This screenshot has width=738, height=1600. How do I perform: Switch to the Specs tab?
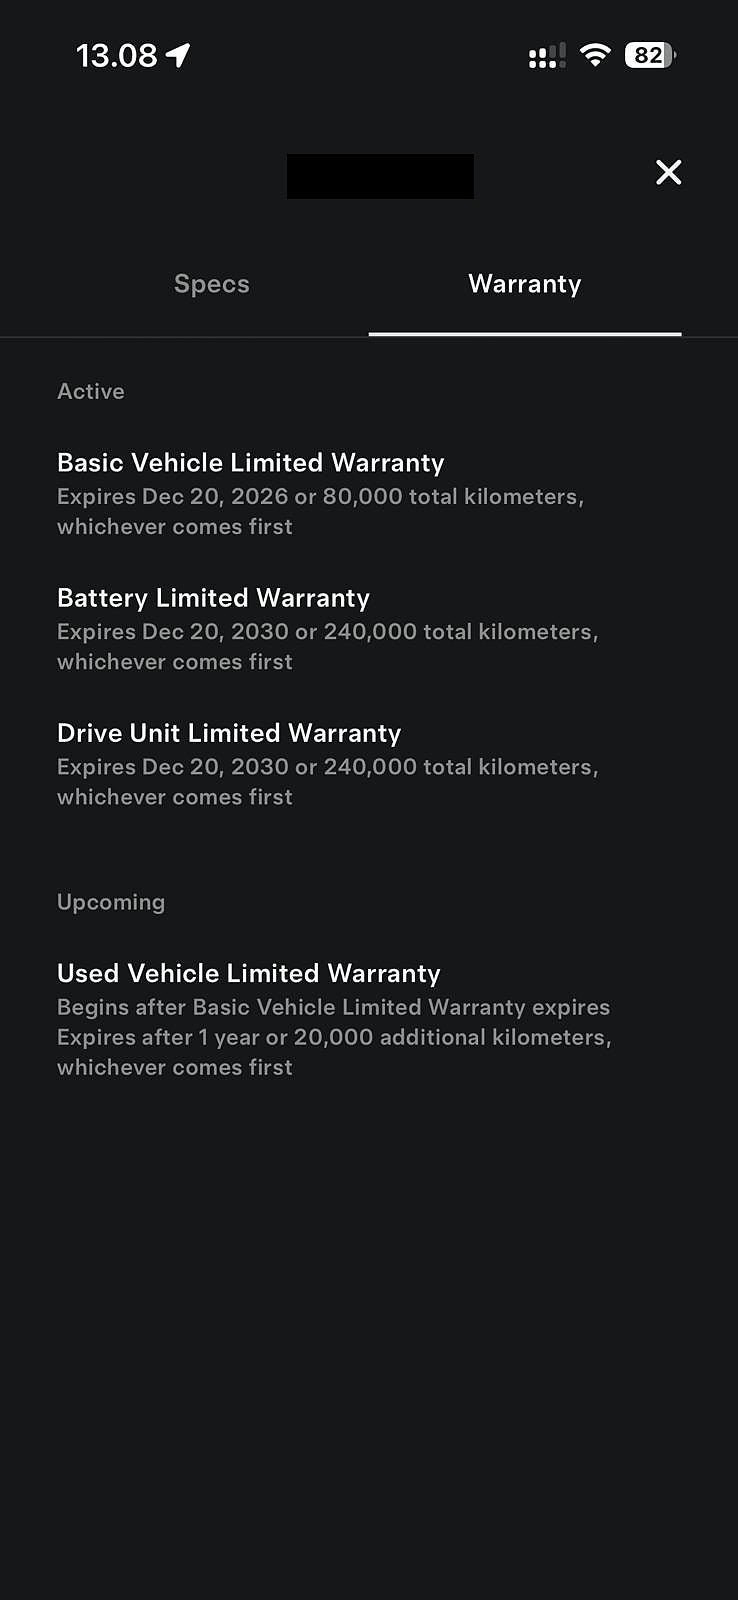(212, 284)
